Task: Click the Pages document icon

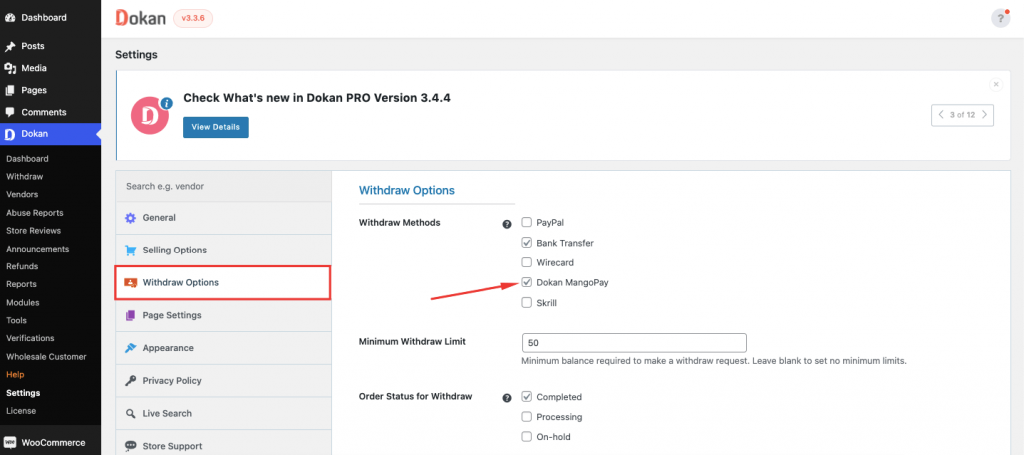Action: coord(10,90)
